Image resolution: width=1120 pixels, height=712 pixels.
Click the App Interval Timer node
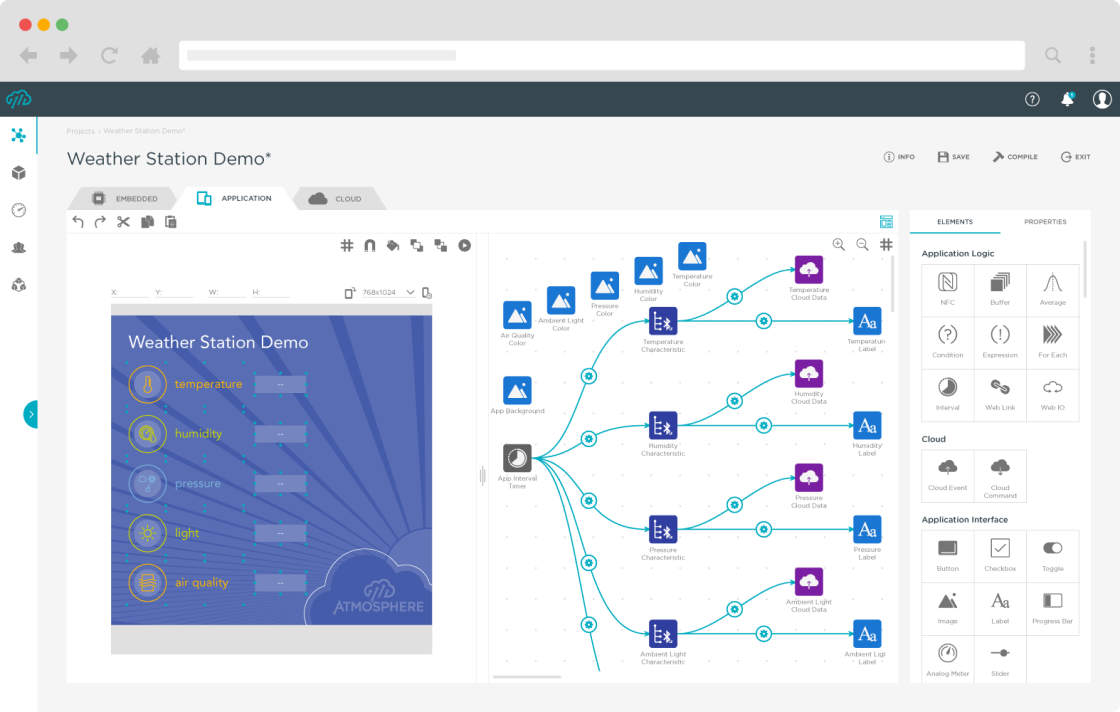517,458
